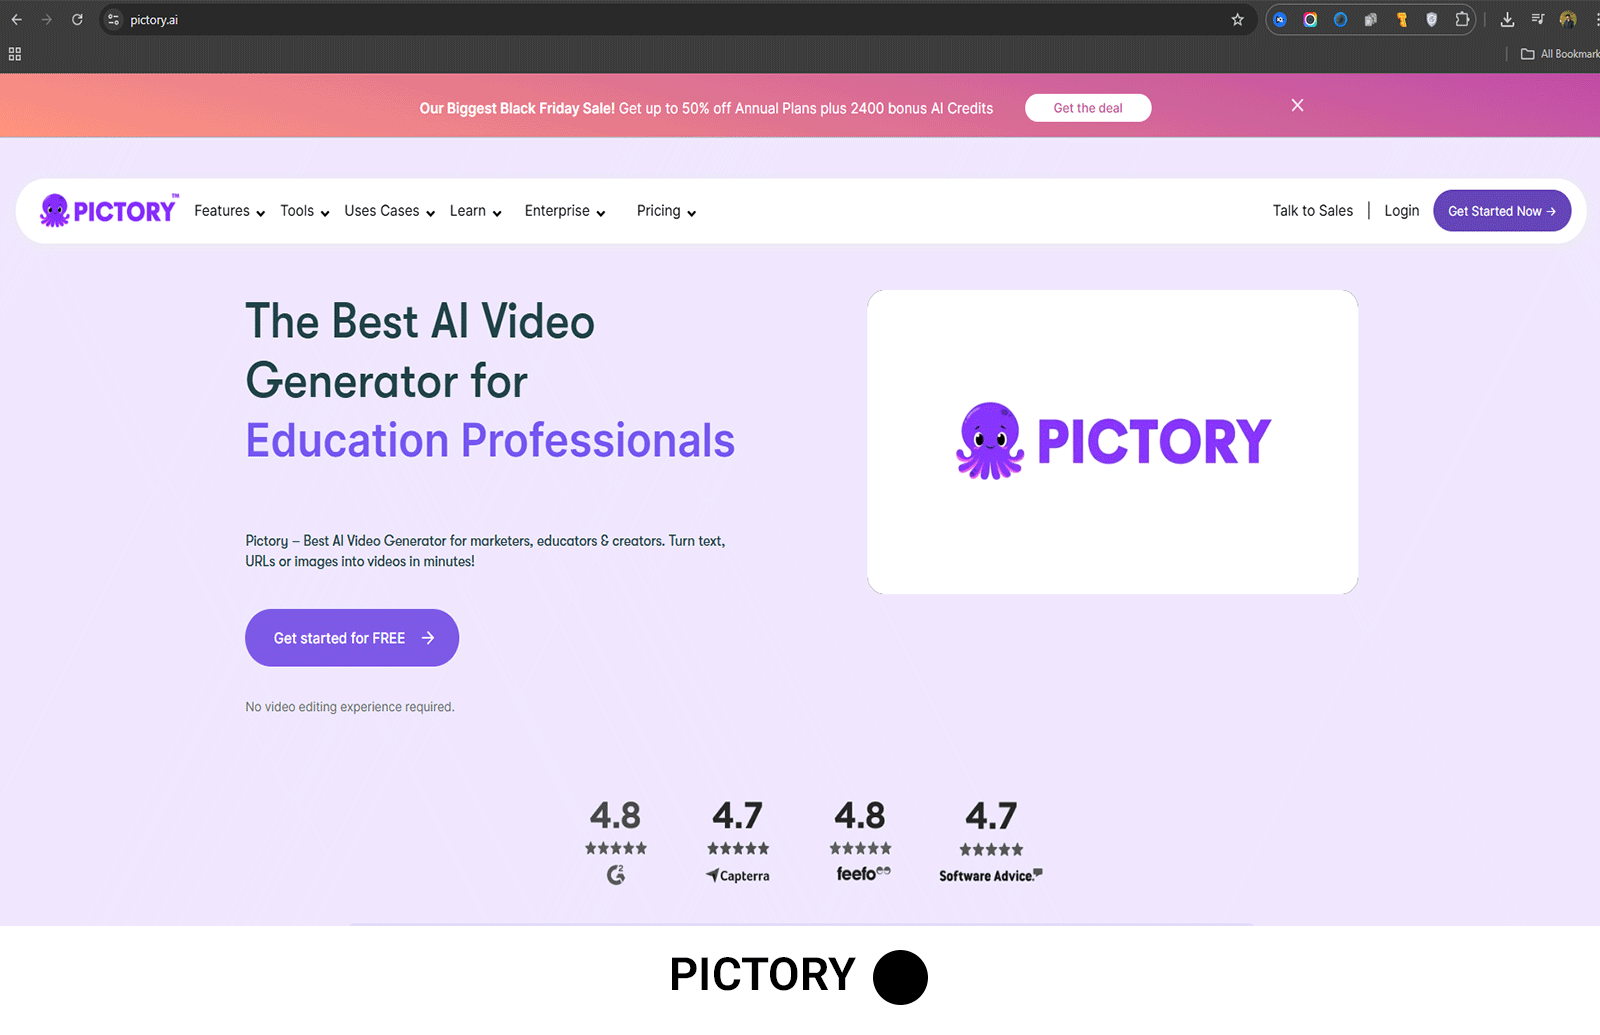The width and height of the screenshot is (1600, 1035).
Task: Open the media control icon in toolbar
Action: tap(1538, 20)
